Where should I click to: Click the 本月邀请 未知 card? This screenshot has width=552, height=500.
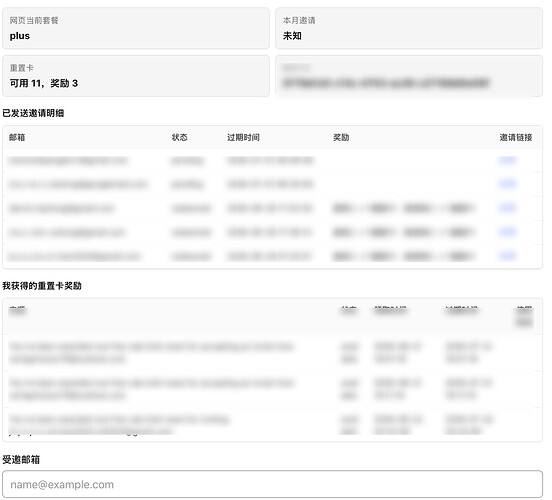pyautogui.click(x=409, y=28)
